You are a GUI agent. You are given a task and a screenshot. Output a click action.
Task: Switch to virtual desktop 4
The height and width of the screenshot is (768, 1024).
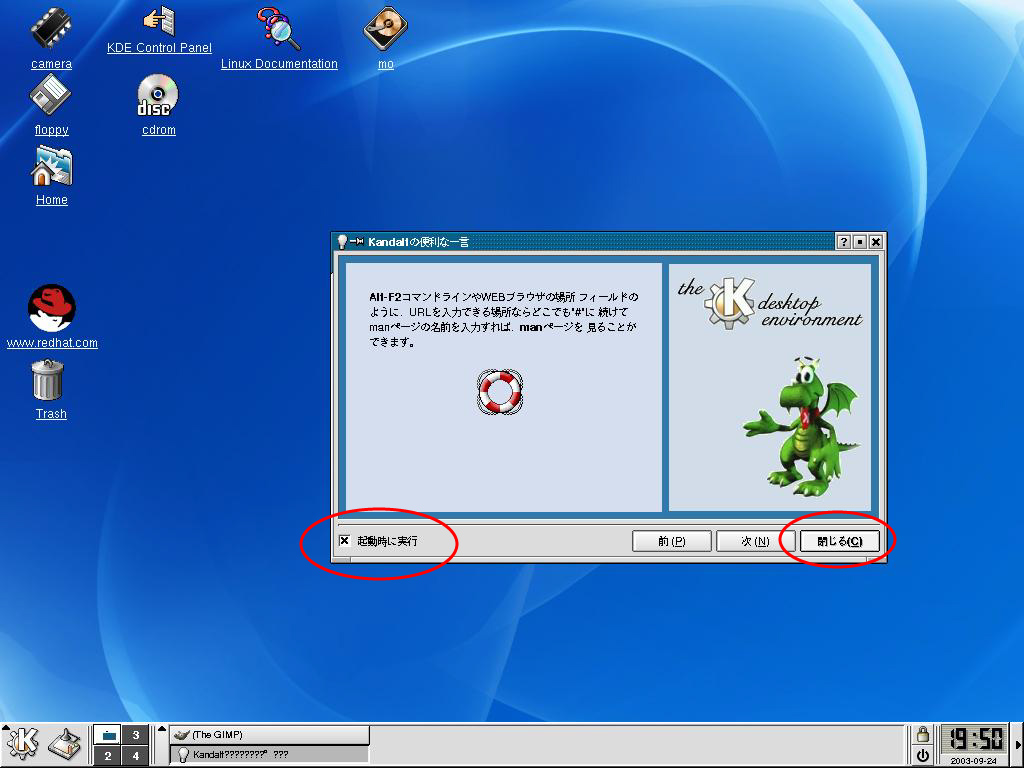click(x=136, y=756)
